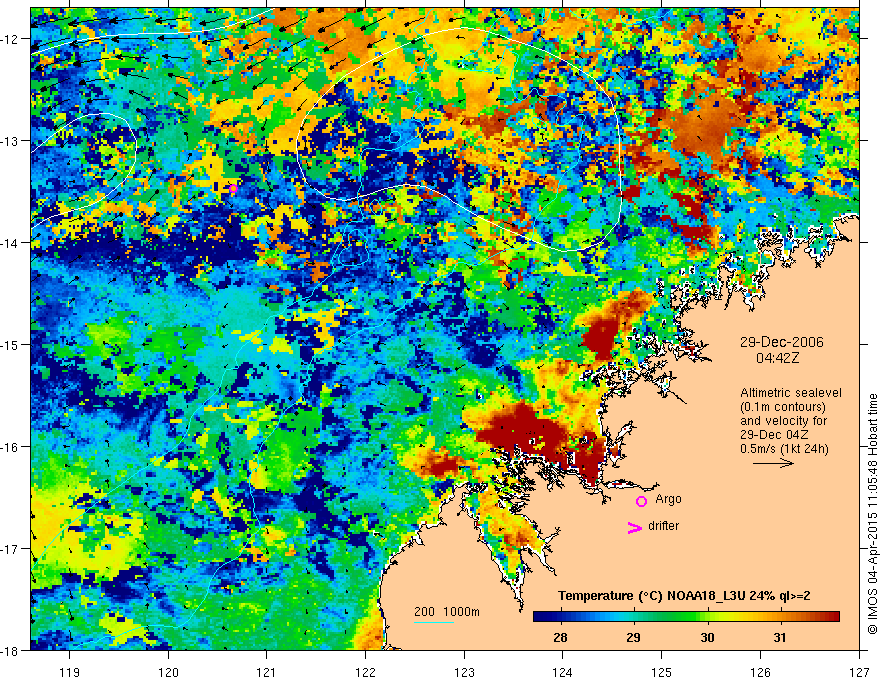Click longitude axis label 125
Screen dimensions: 880x680
662,672
